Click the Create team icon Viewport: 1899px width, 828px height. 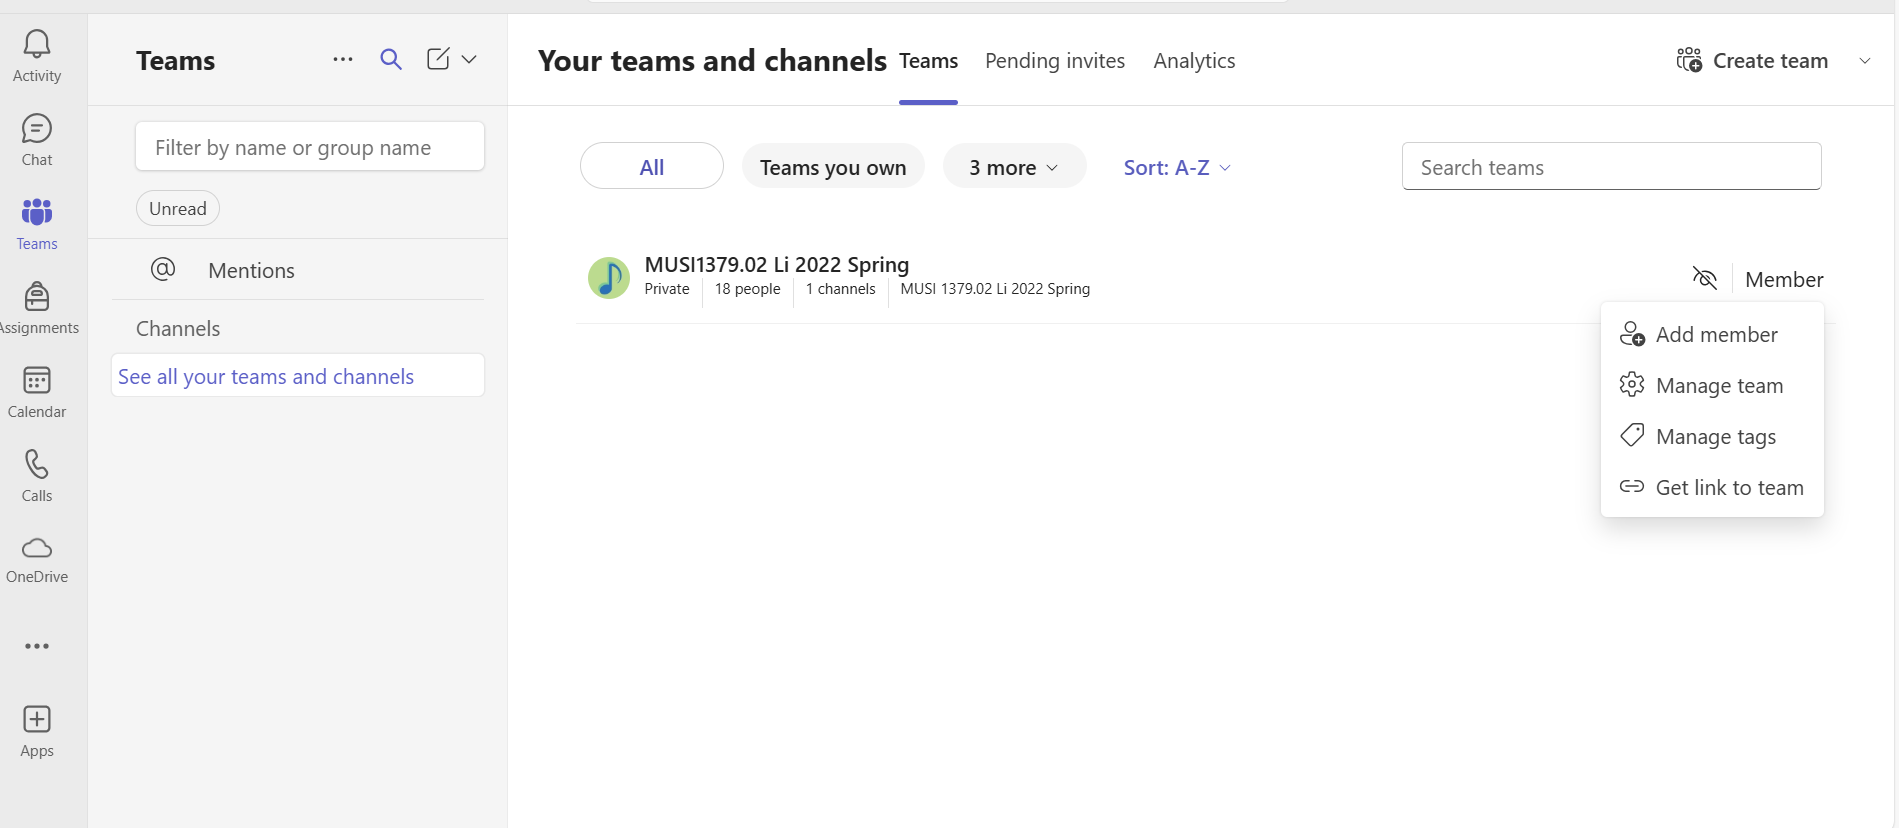click(x=1690, y=60)
